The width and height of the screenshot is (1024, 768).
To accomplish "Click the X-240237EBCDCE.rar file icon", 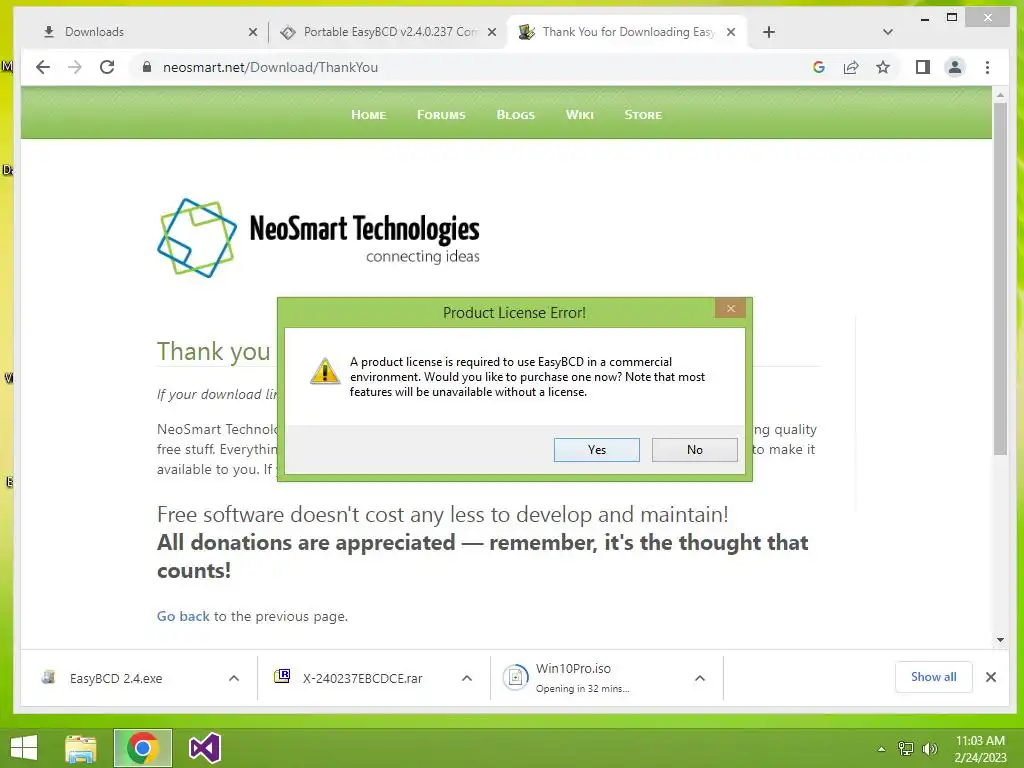I will coord(282,677).
